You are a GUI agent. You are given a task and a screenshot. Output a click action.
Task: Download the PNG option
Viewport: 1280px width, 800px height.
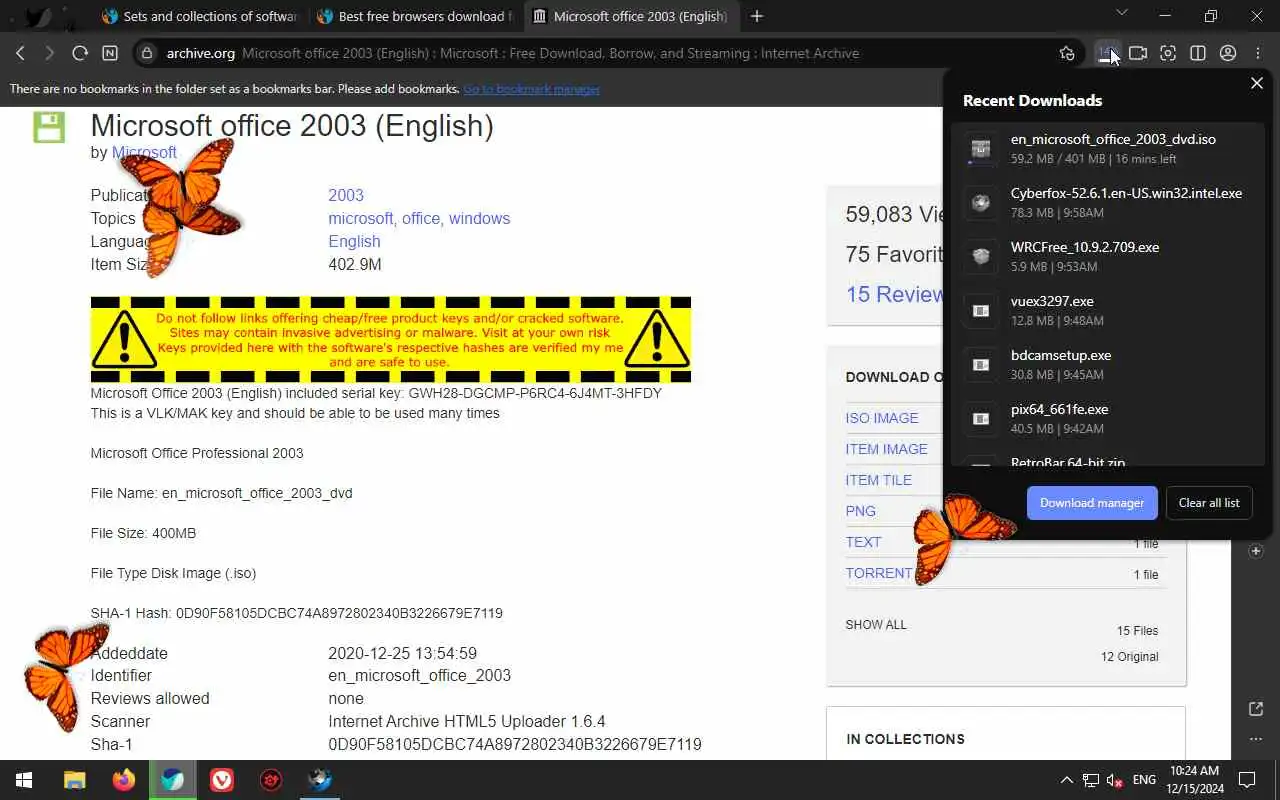pos(860,511)
